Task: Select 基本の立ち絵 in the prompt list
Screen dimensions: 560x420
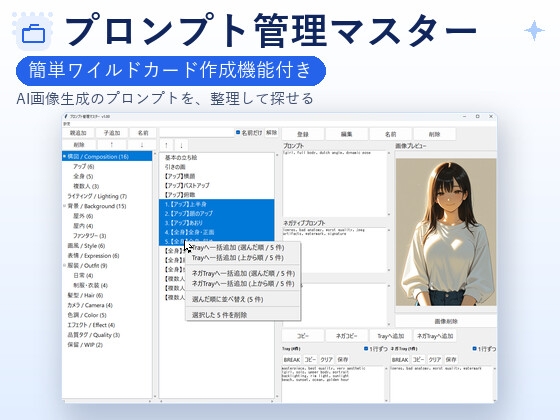Action: [181, 158]
